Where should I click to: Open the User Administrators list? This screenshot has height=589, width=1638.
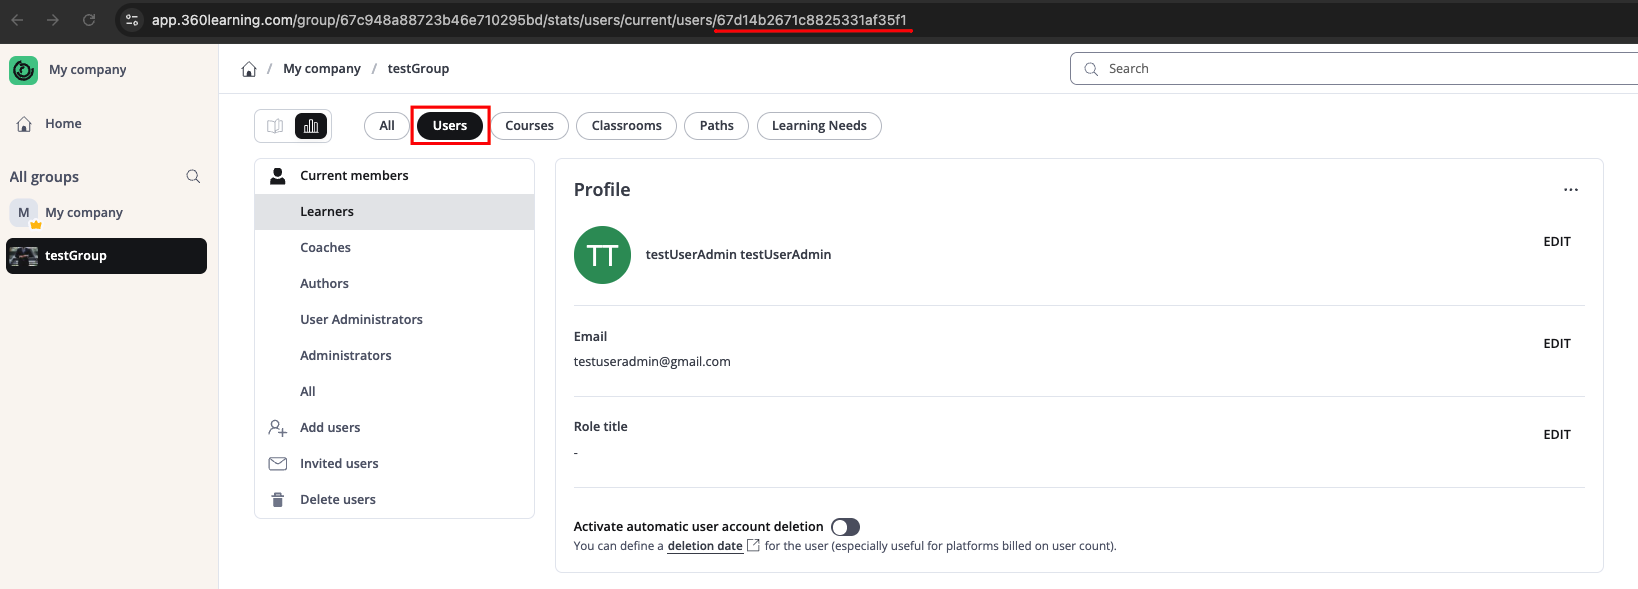[395, 320]
